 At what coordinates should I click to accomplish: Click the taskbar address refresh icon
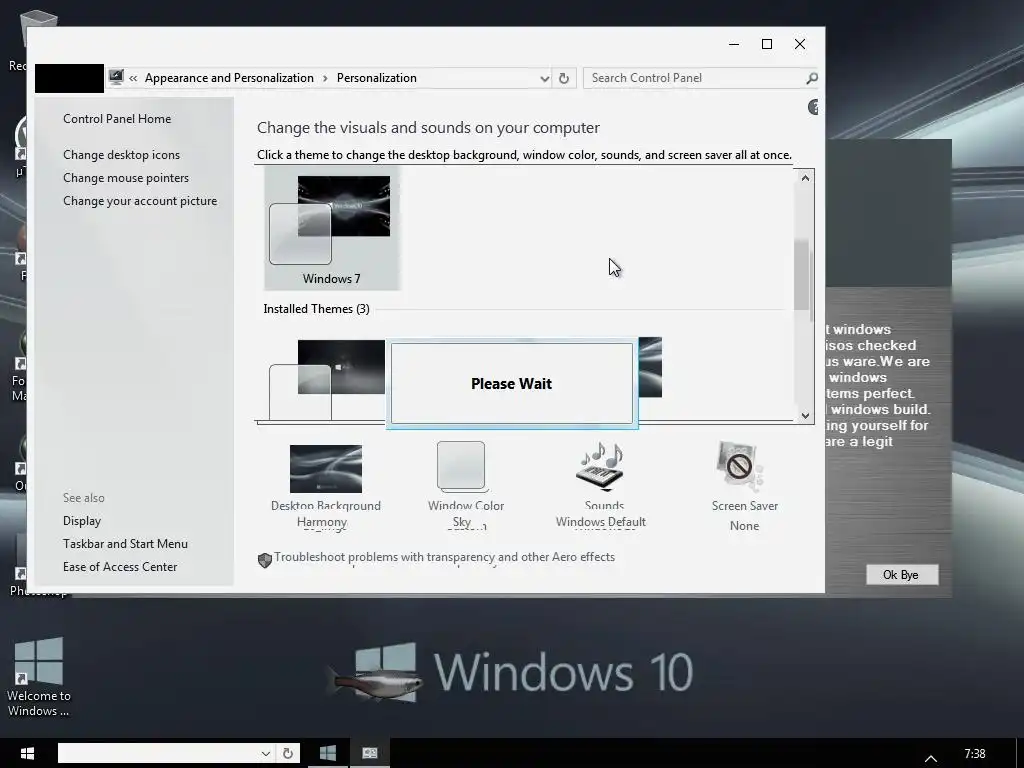point(287,753)
